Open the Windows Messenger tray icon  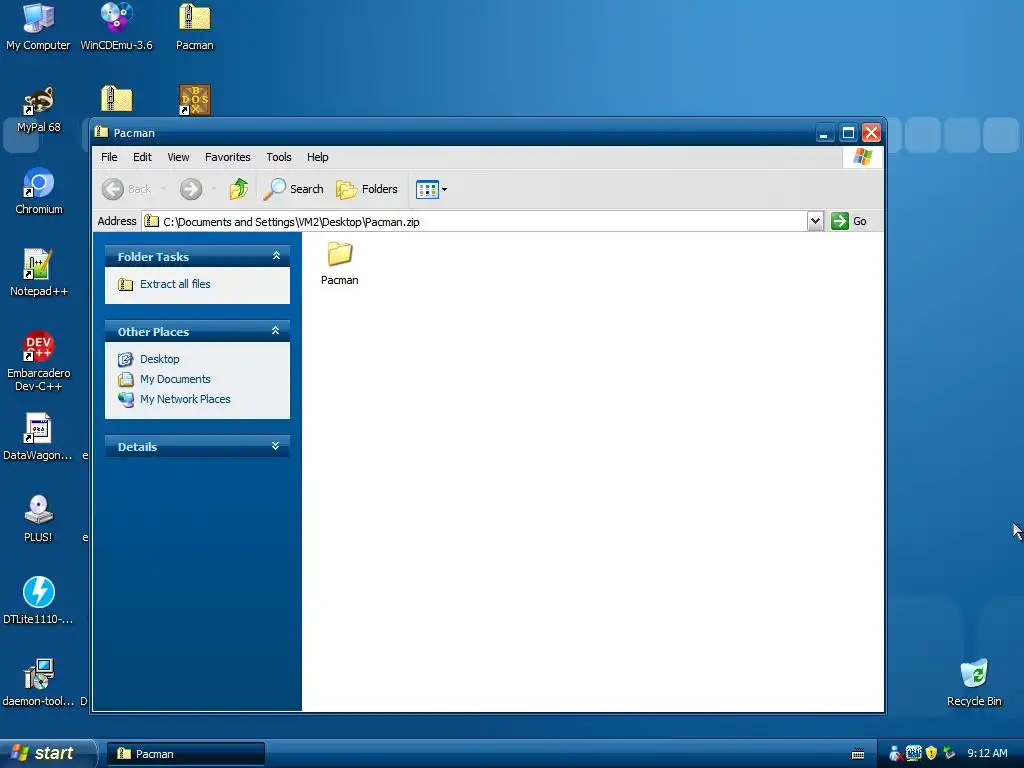coord(895,753)
